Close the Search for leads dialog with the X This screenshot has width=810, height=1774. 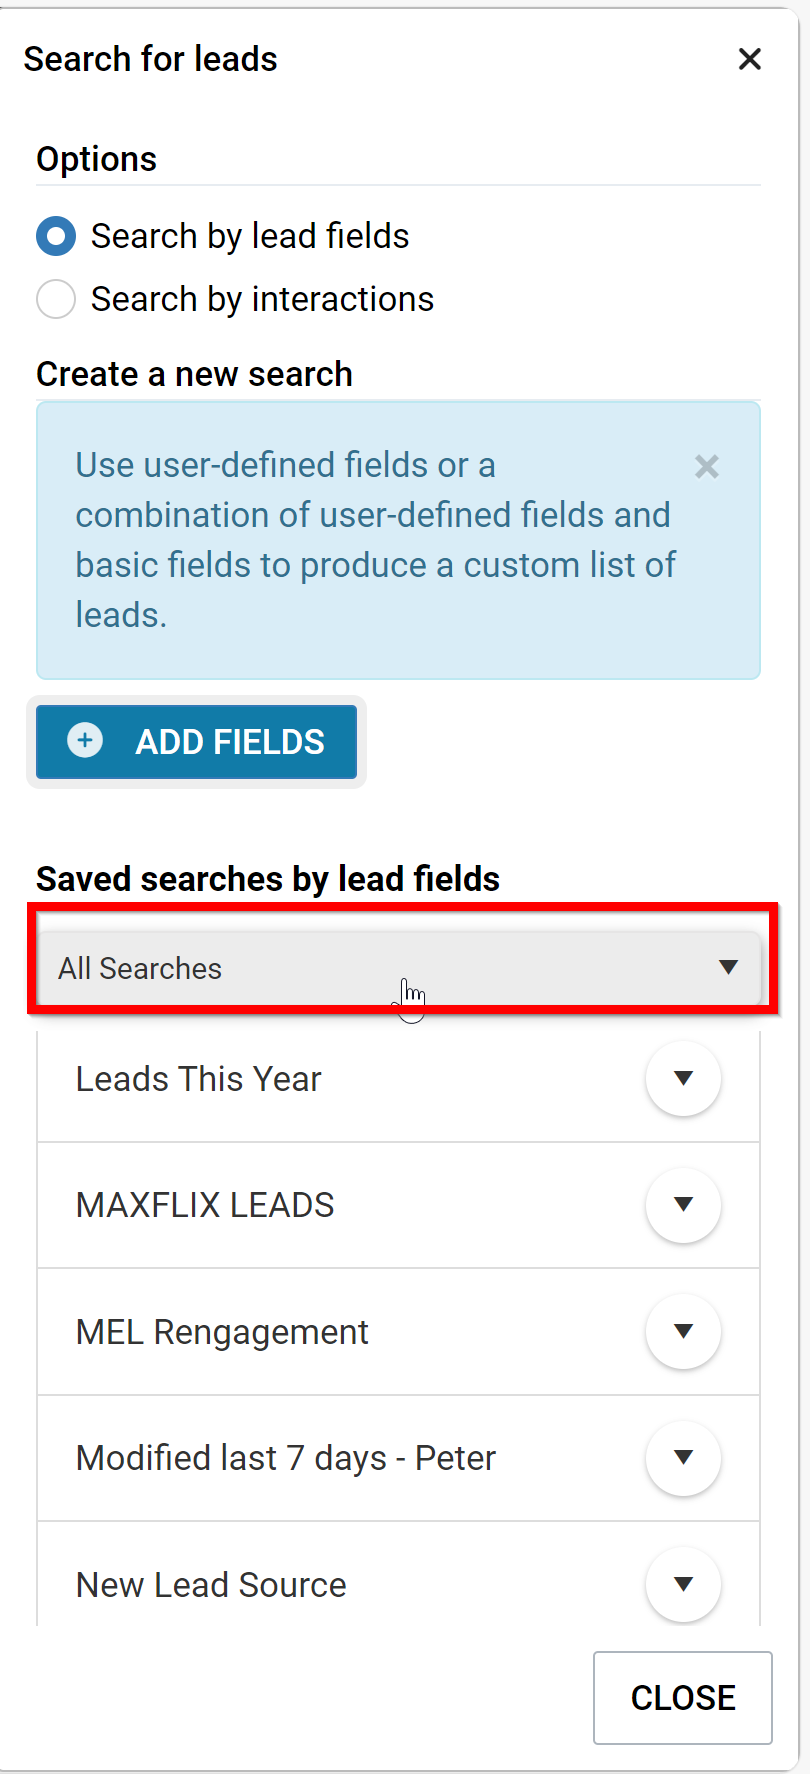pos(749,59)
